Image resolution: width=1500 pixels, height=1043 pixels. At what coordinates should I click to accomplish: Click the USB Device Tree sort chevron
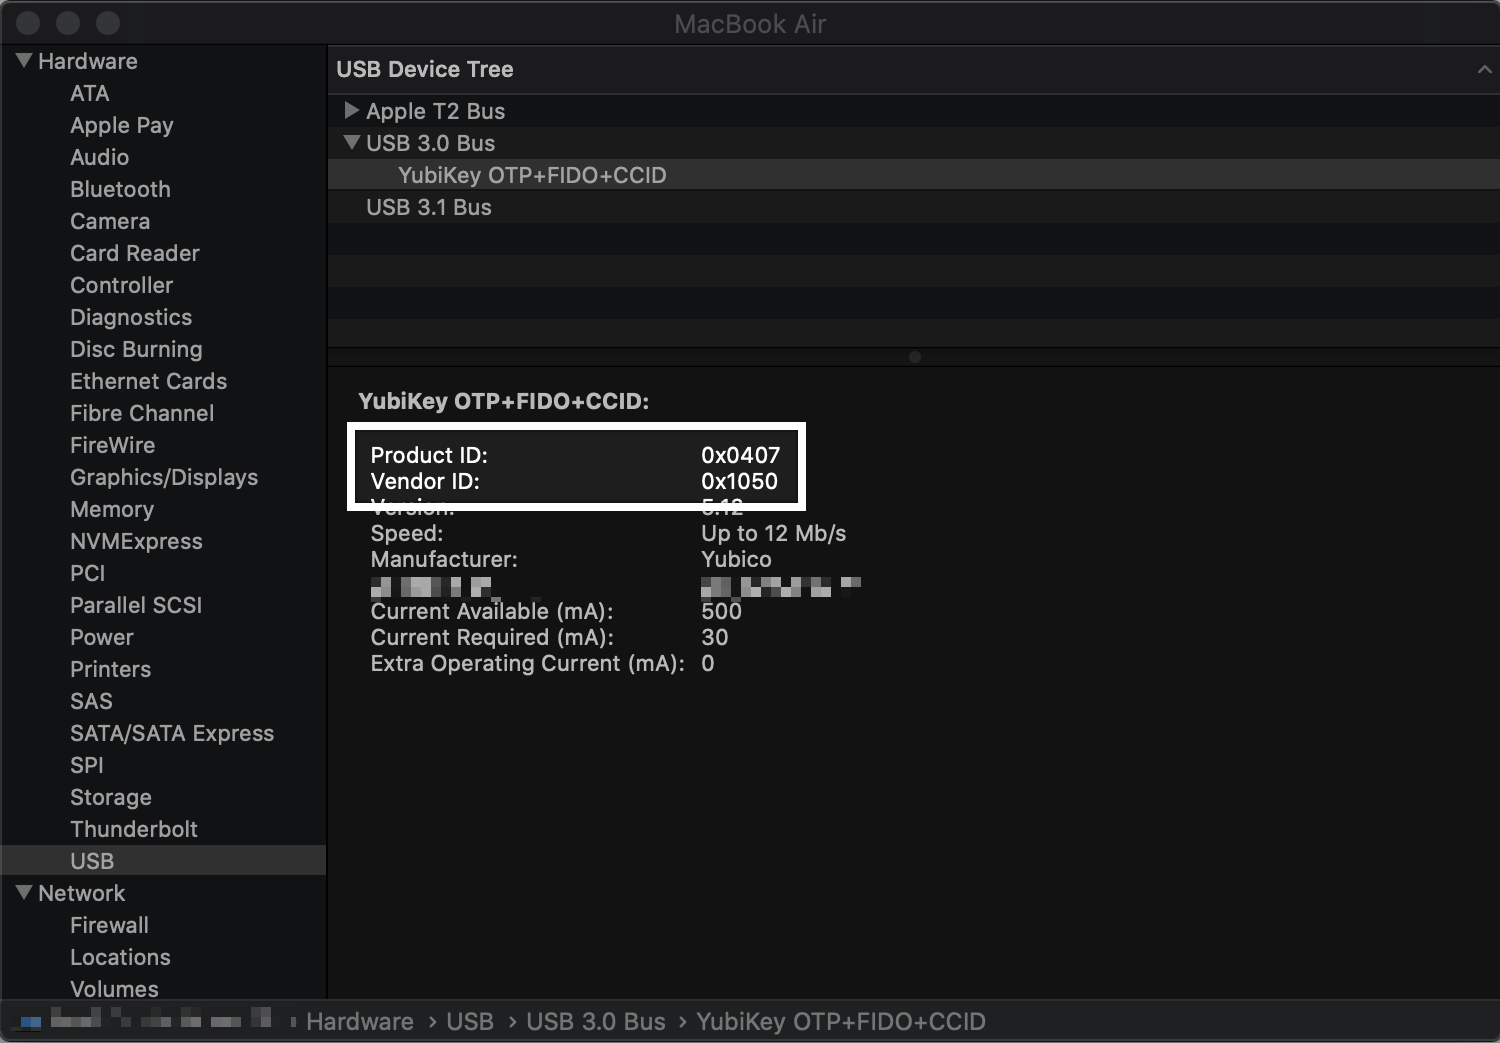1484,69
